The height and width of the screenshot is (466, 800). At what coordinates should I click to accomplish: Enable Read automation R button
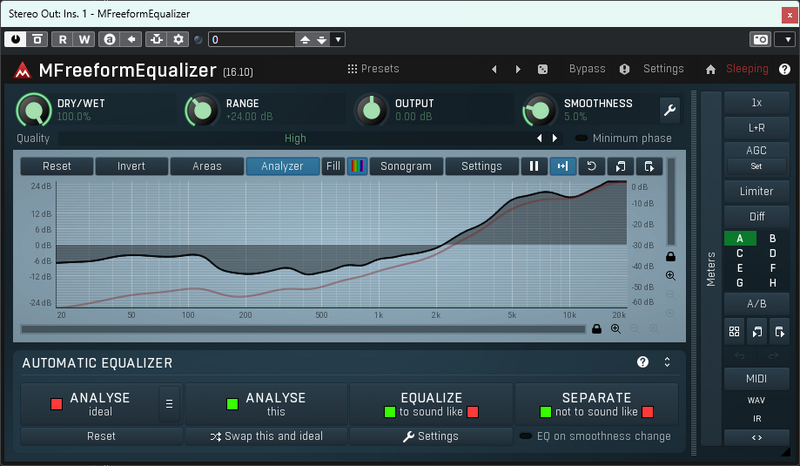[62, 39]
